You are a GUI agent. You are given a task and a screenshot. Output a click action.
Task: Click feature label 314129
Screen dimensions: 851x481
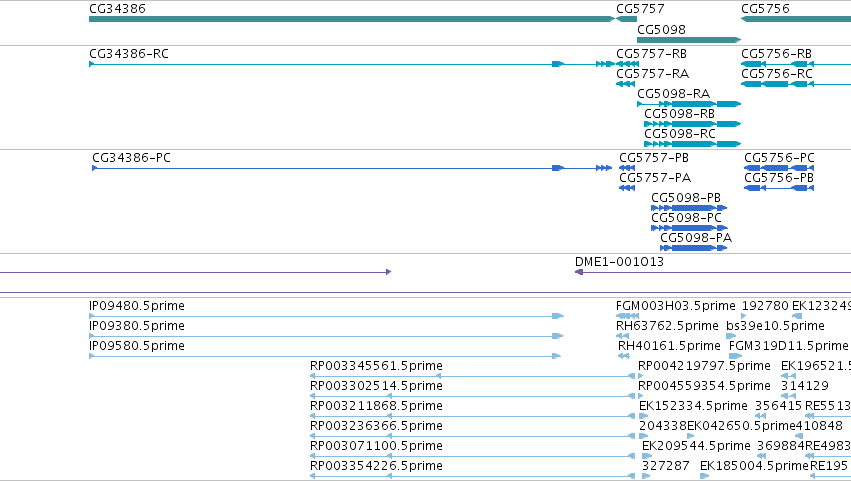coord(804,386)
